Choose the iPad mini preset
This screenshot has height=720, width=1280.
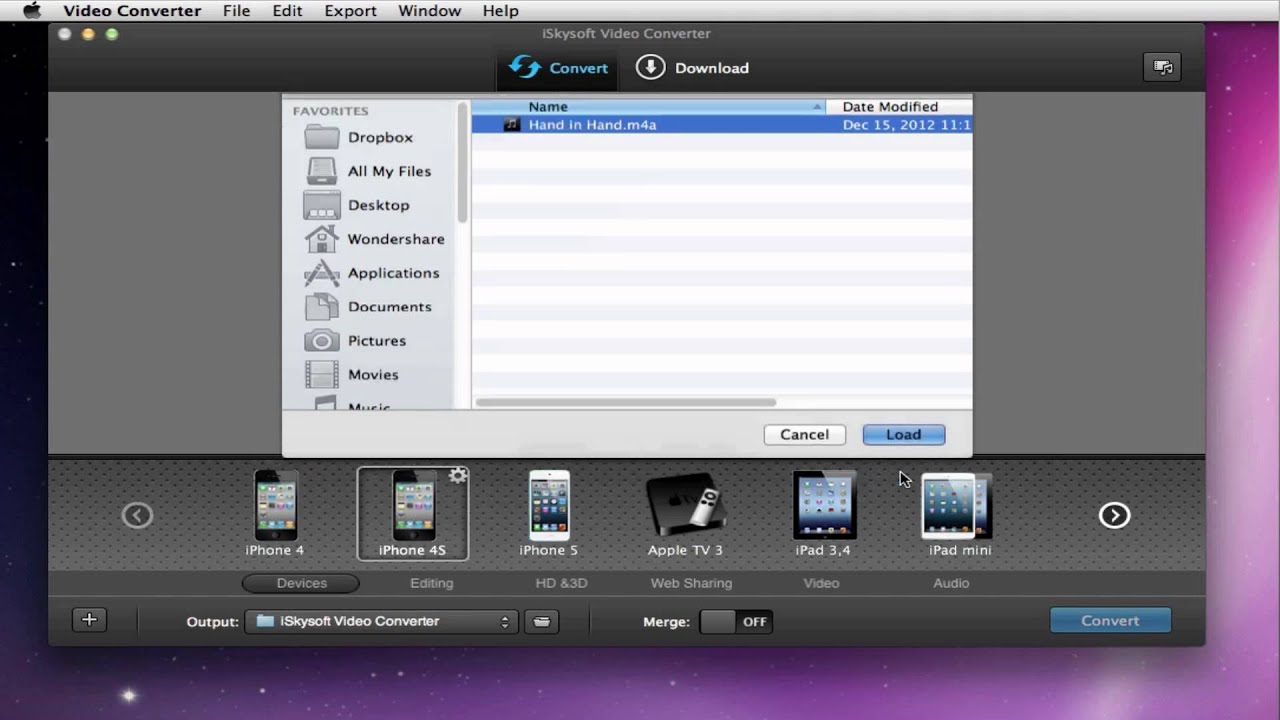click(x=958, y=515)
